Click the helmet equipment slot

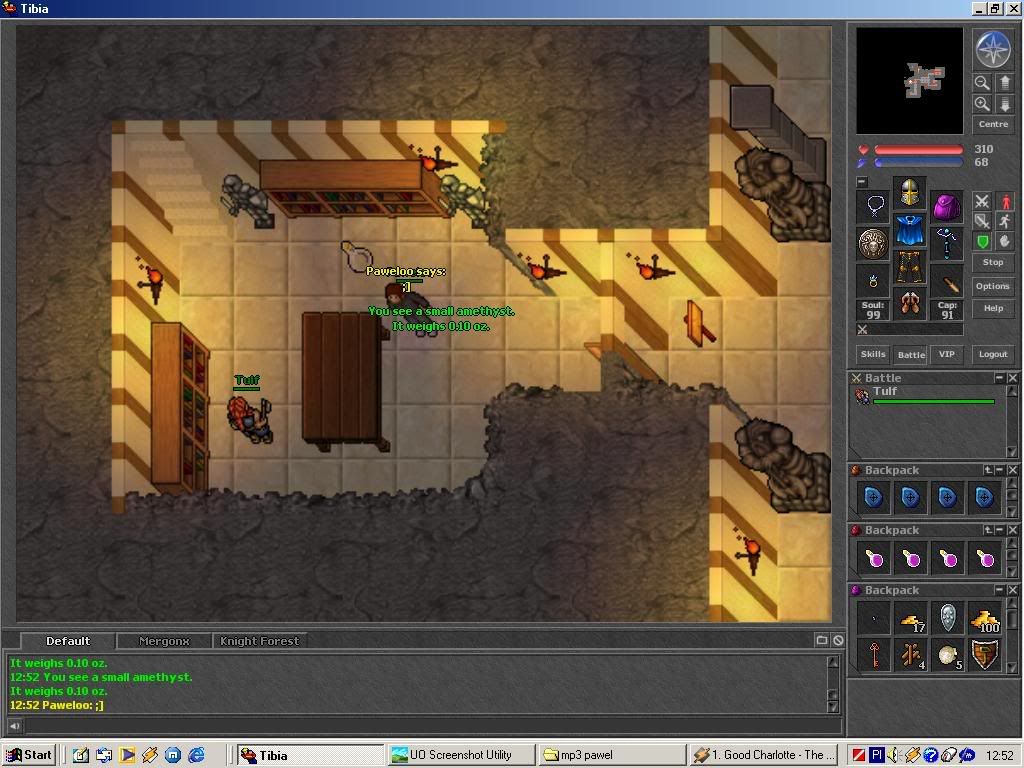(909, 192)
